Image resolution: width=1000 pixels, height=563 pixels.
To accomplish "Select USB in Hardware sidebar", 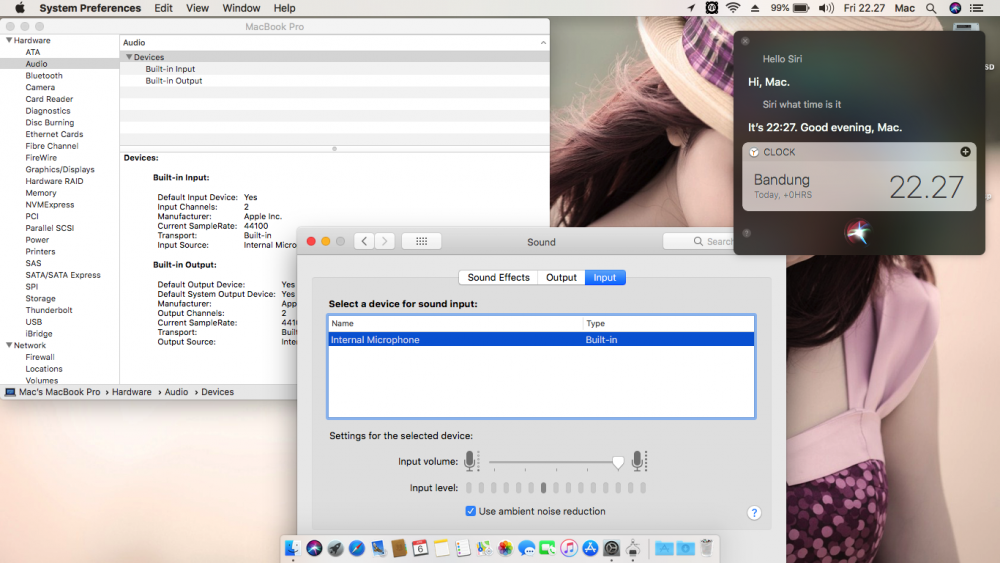I will pyautogui.click(x=34, y=322).
